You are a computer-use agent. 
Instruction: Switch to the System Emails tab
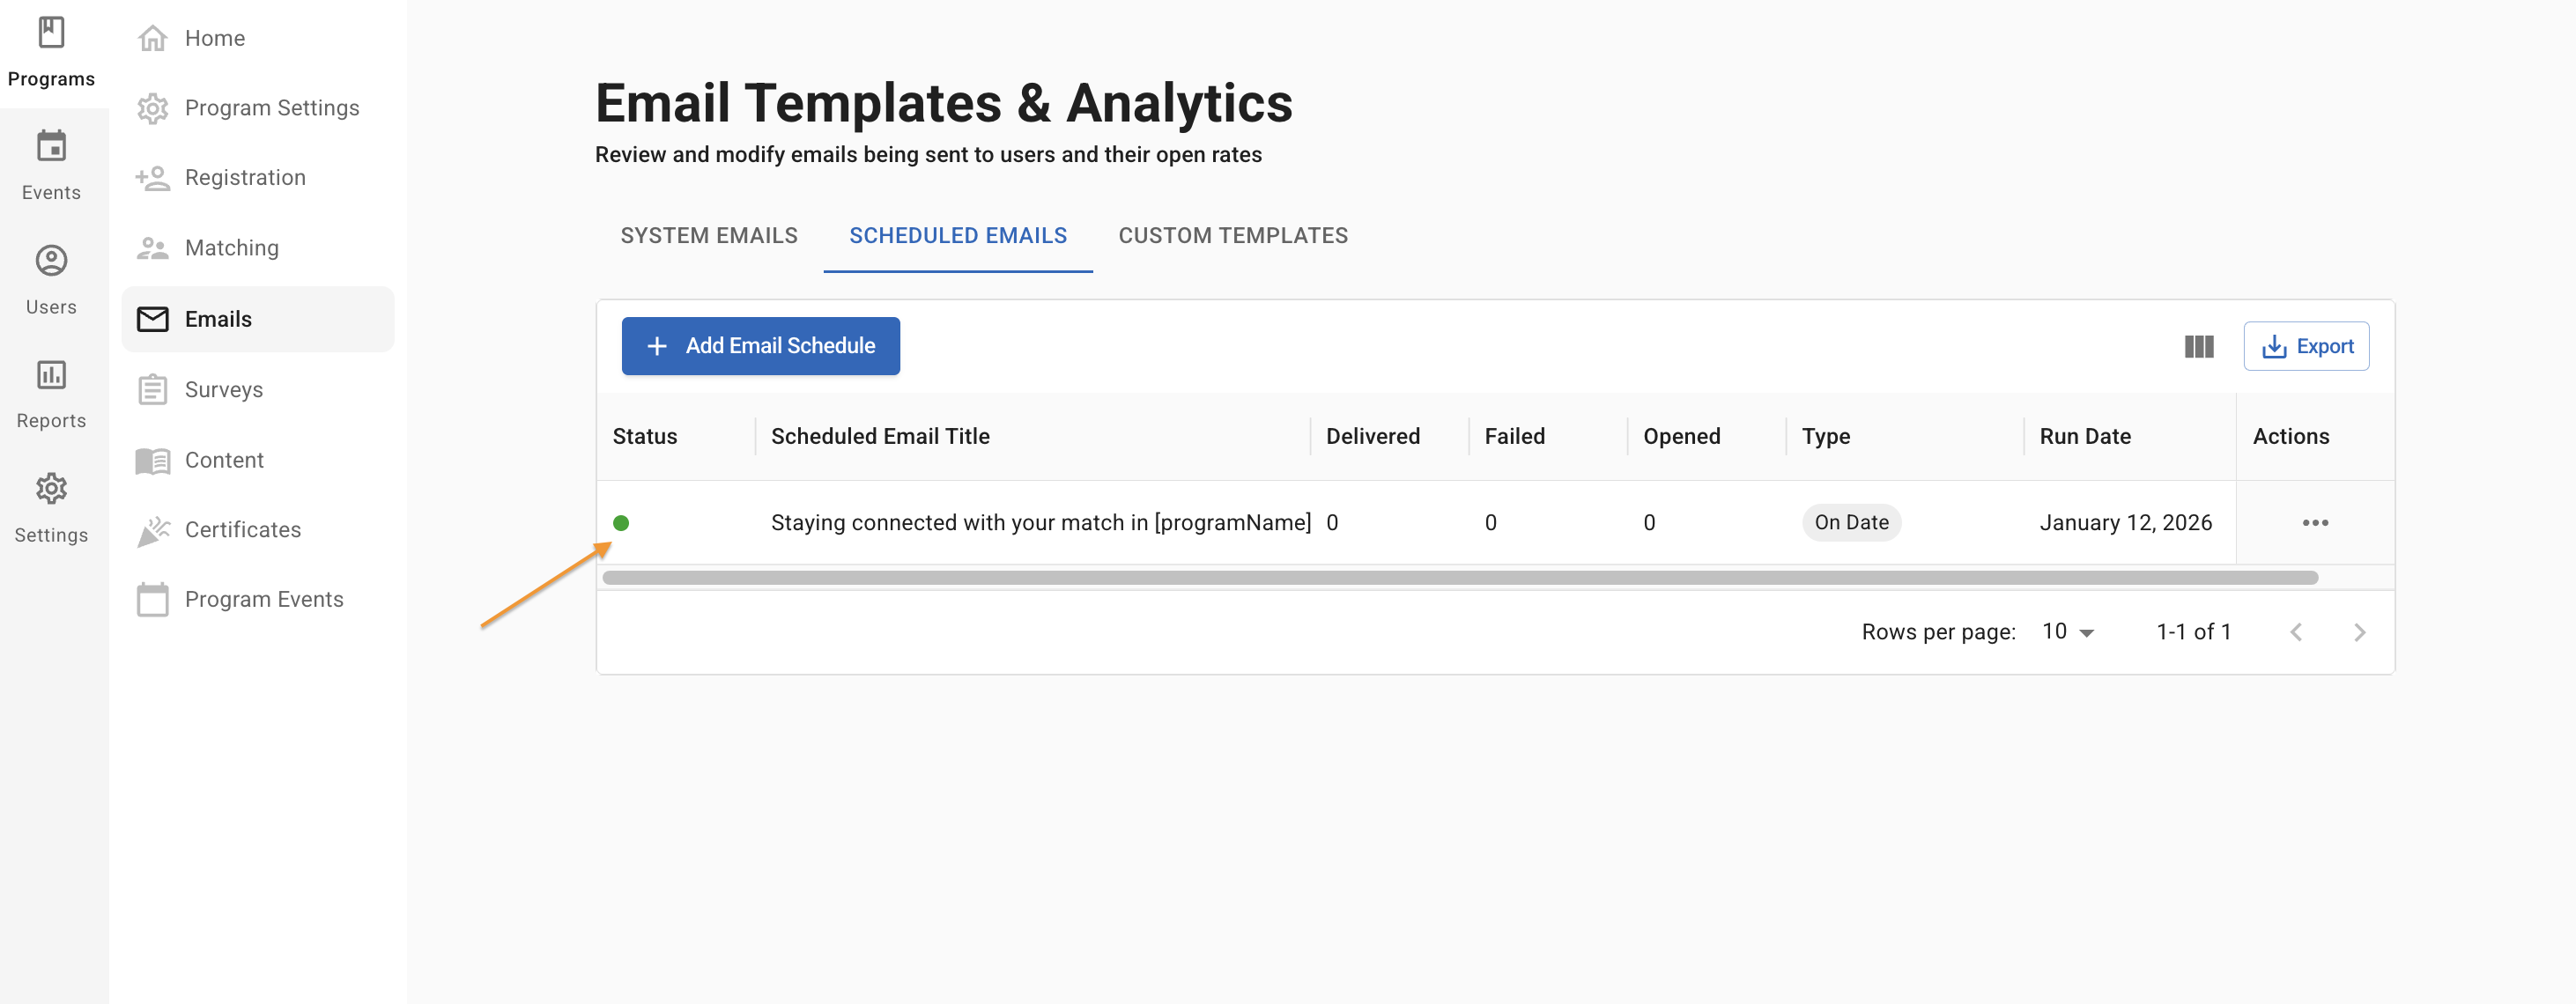[x=708, y=236]
